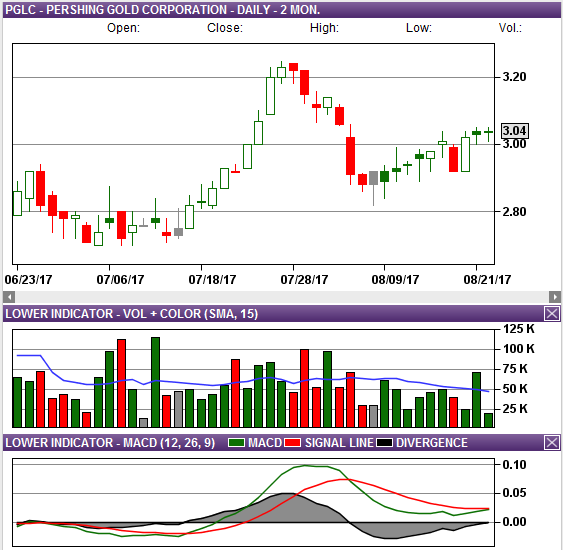
Task: Click the 0.00 MACD axis label
Action: pyautogui.click(x=514, y=522)
